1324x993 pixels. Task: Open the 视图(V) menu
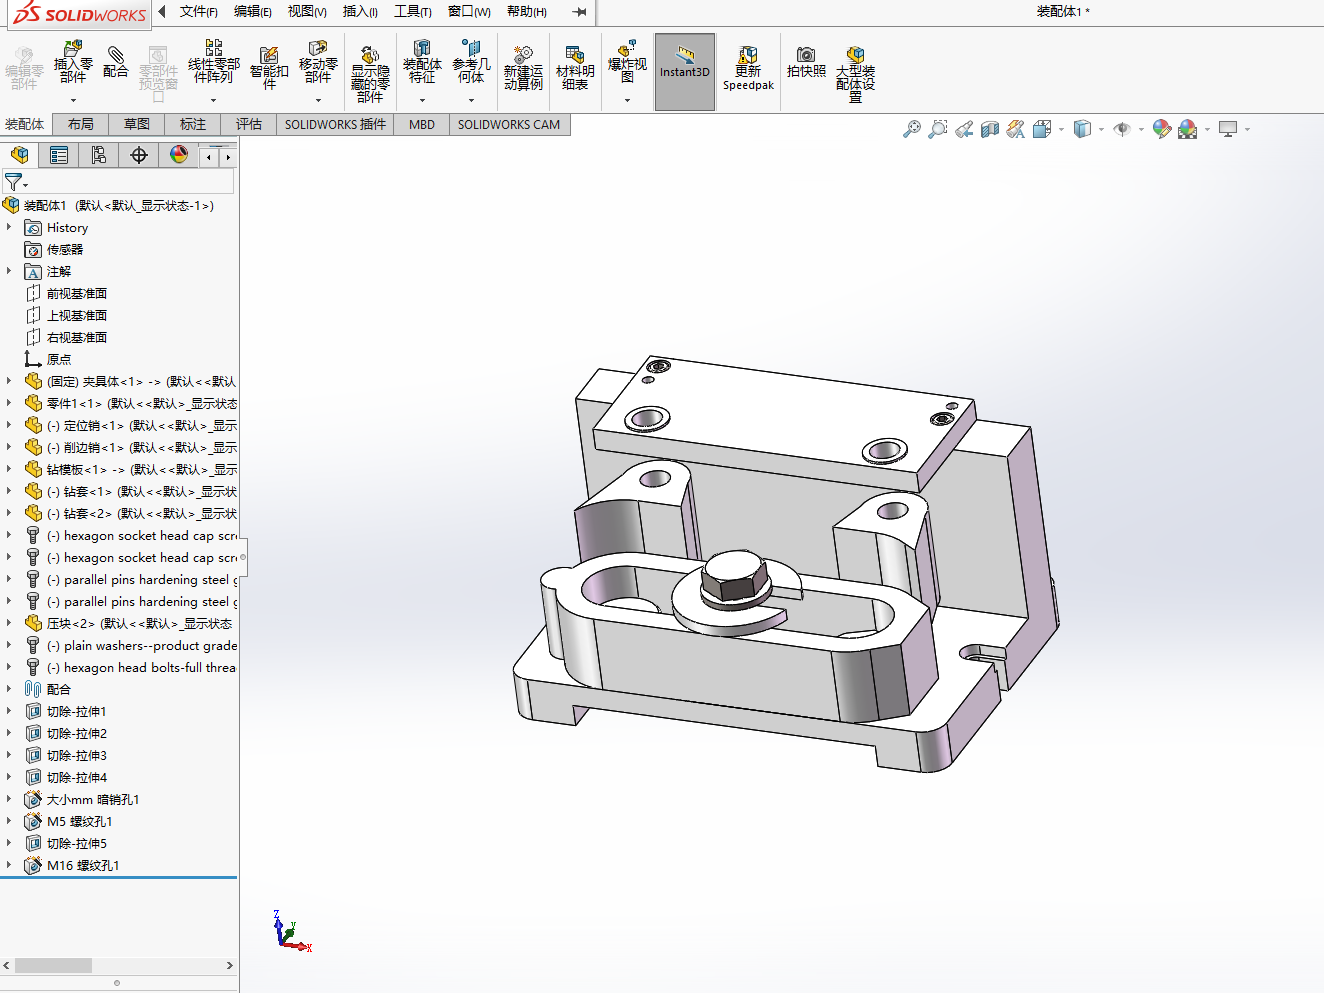coord(307,11)
